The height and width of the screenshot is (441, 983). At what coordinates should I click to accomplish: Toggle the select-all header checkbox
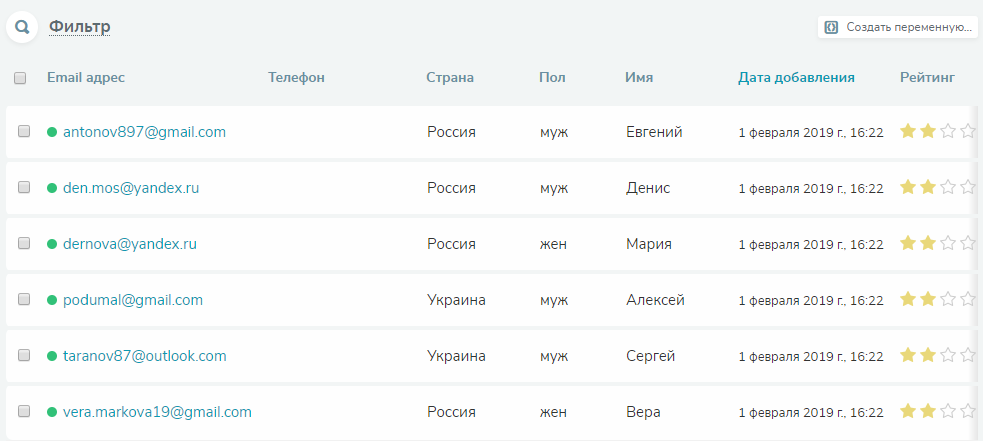pos(20,78)
